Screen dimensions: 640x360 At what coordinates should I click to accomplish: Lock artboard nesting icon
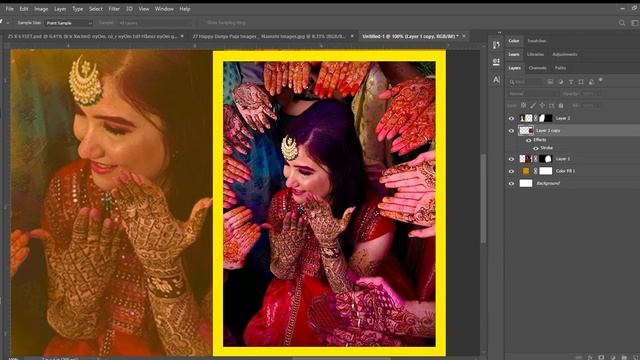551,105
